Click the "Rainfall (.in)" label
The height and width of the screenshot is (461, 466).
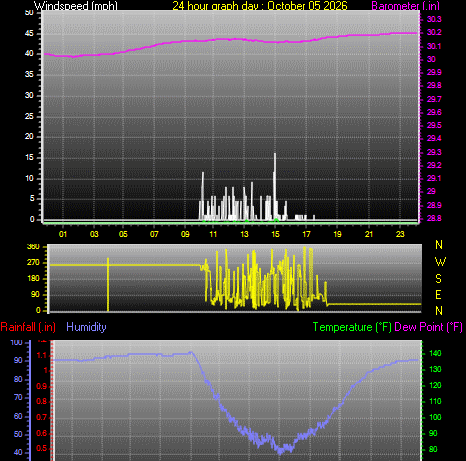[x=28, y=327]
